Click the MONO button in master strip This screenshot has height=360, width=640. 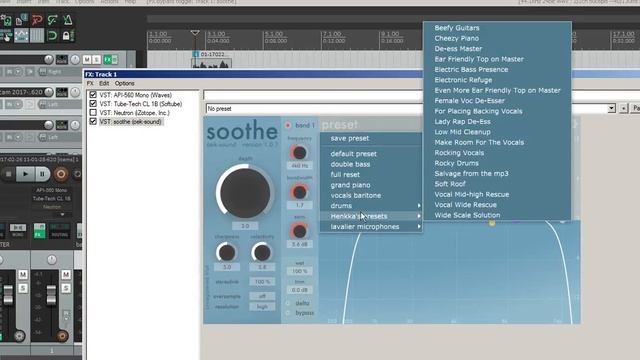[18, 230]
